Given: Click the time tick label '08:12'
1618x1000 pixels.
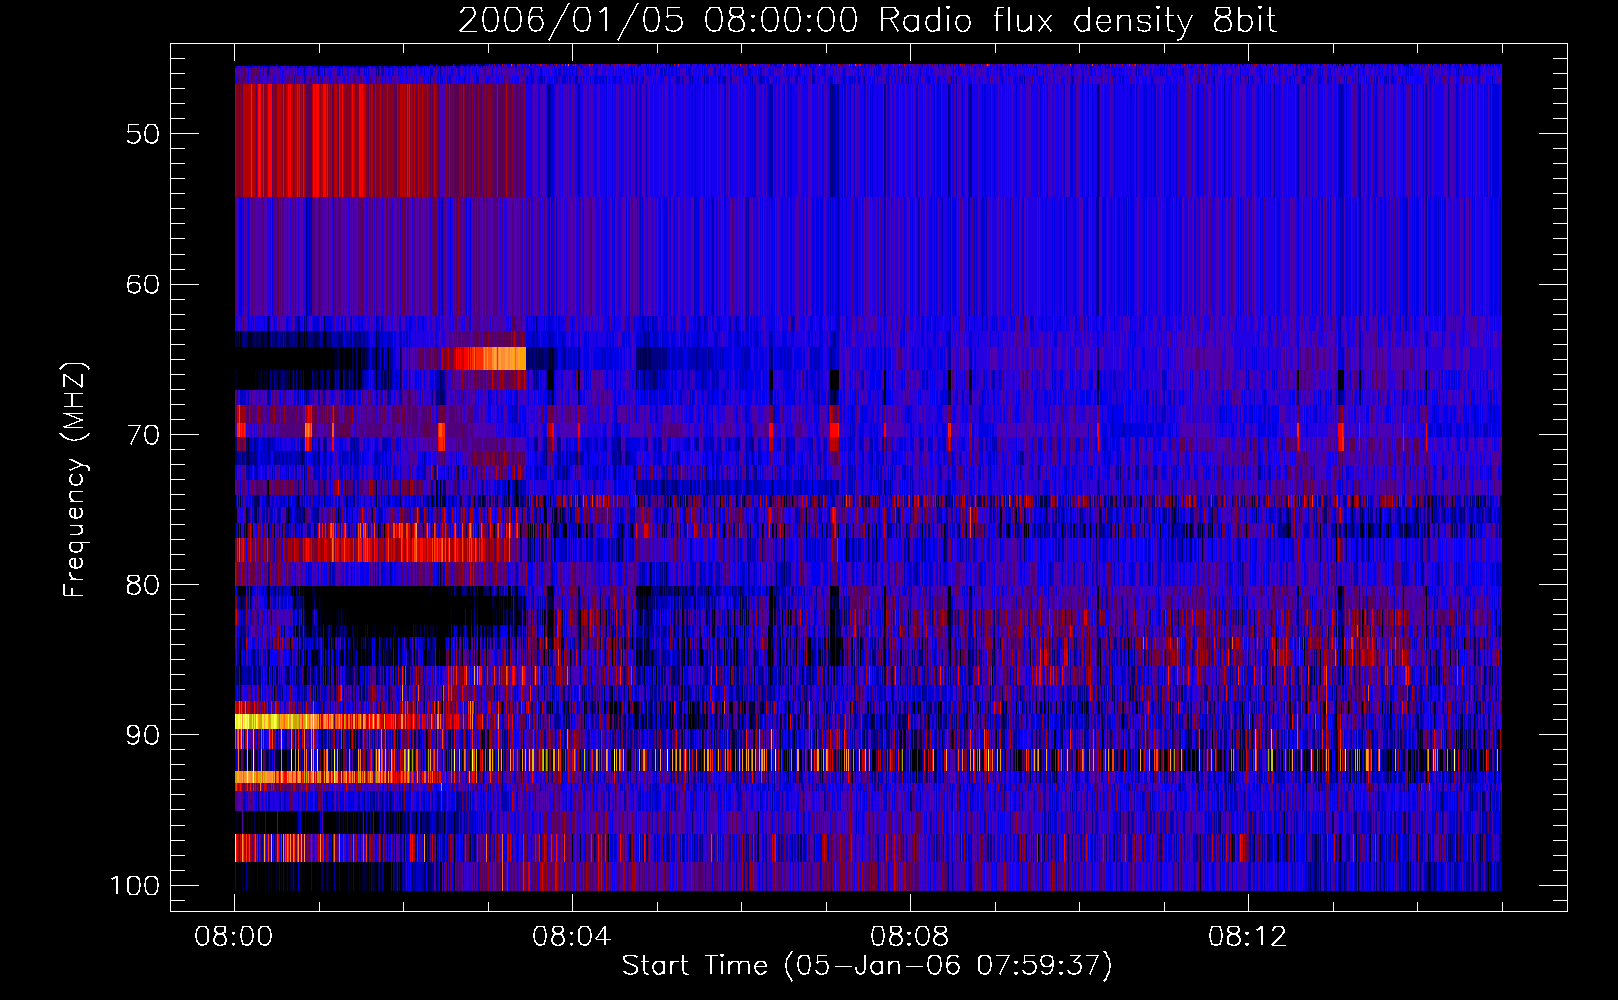Looking at the screenshot, I should click(1248, 937).
